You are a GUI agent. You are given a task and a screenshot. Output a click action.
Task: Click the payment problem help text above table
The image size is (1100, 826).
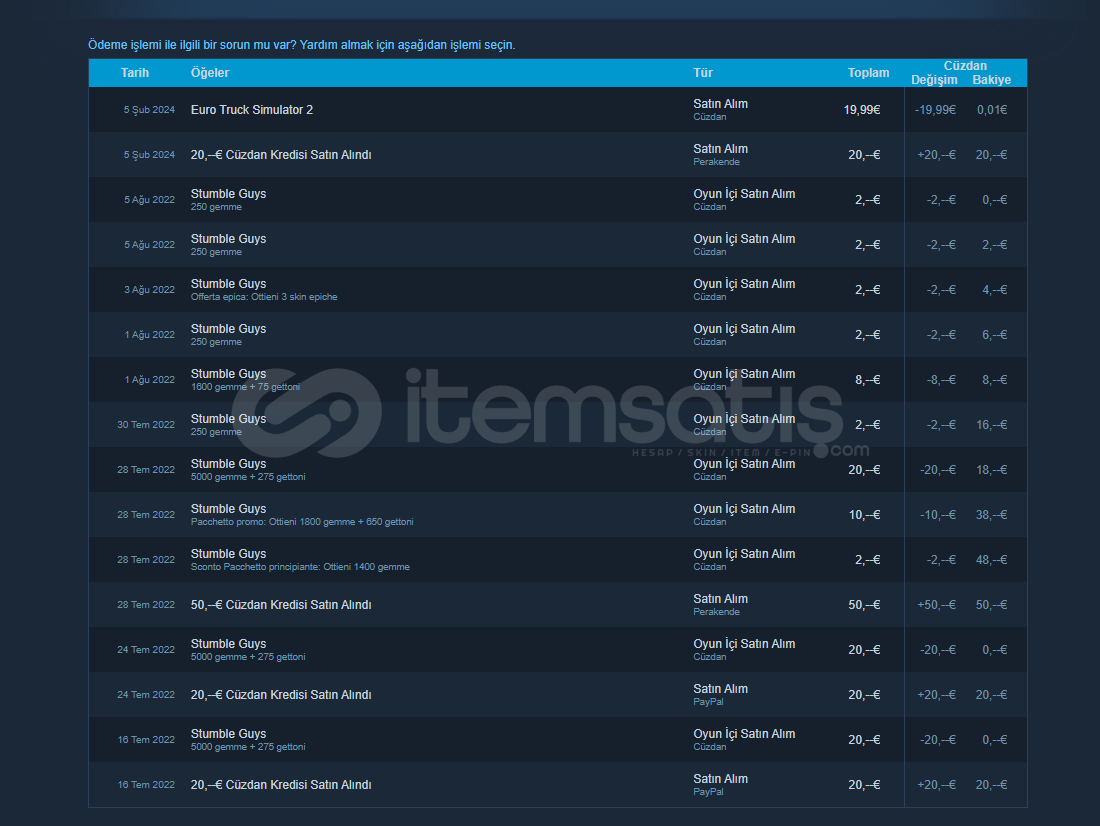pyautogui.click(x=302, y=45)
